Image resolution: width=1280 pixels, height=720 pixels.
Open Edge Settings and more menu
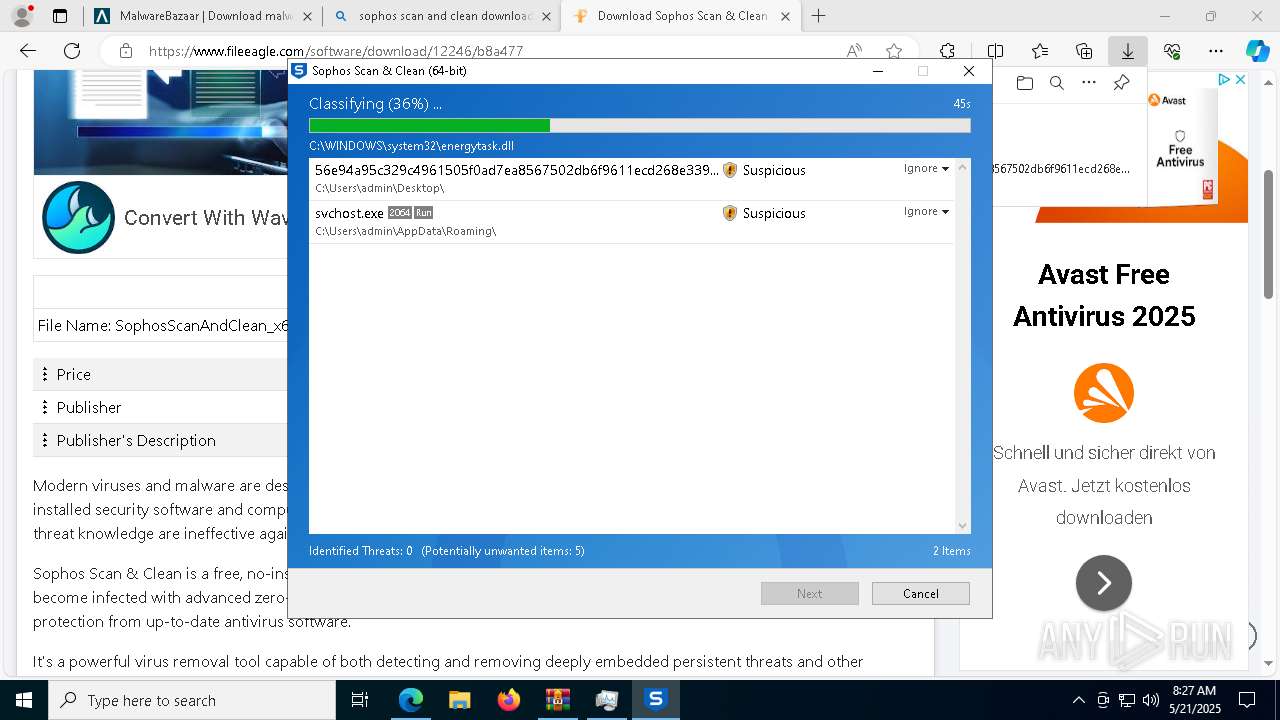tap(1215, 51)
